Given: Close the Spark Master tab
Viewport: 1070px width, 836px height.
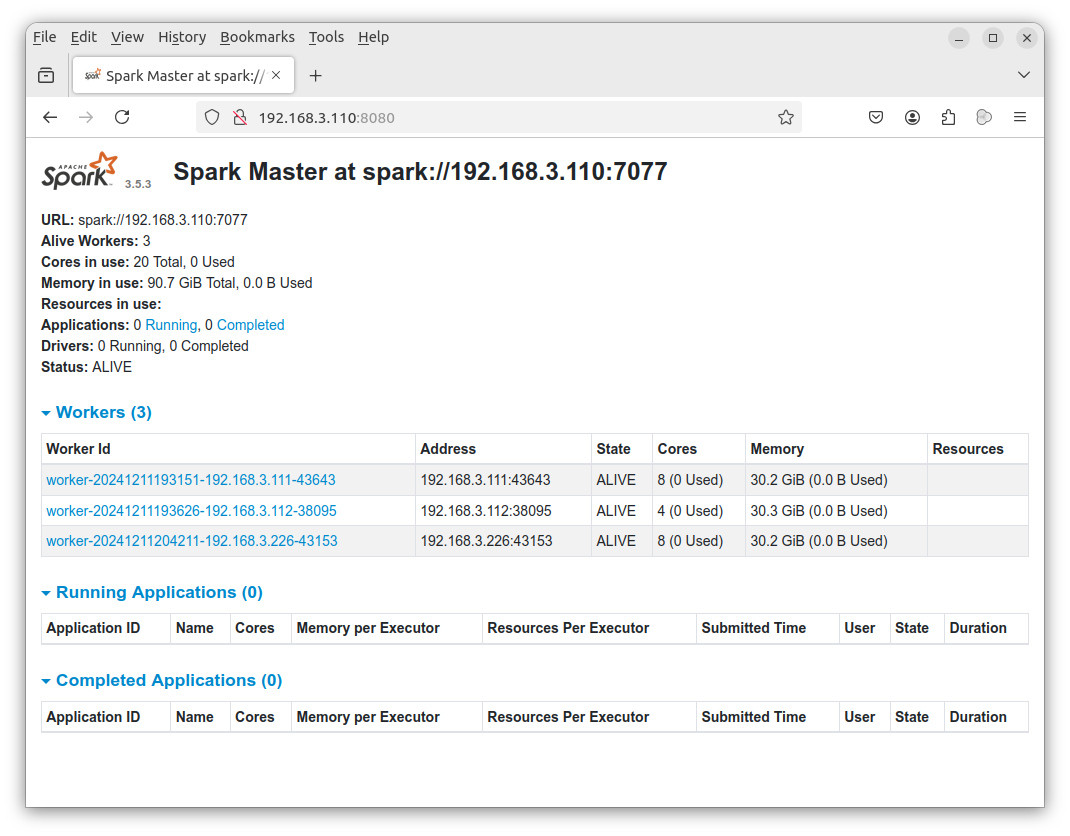Looking at the screenshot, I should 276,75.
